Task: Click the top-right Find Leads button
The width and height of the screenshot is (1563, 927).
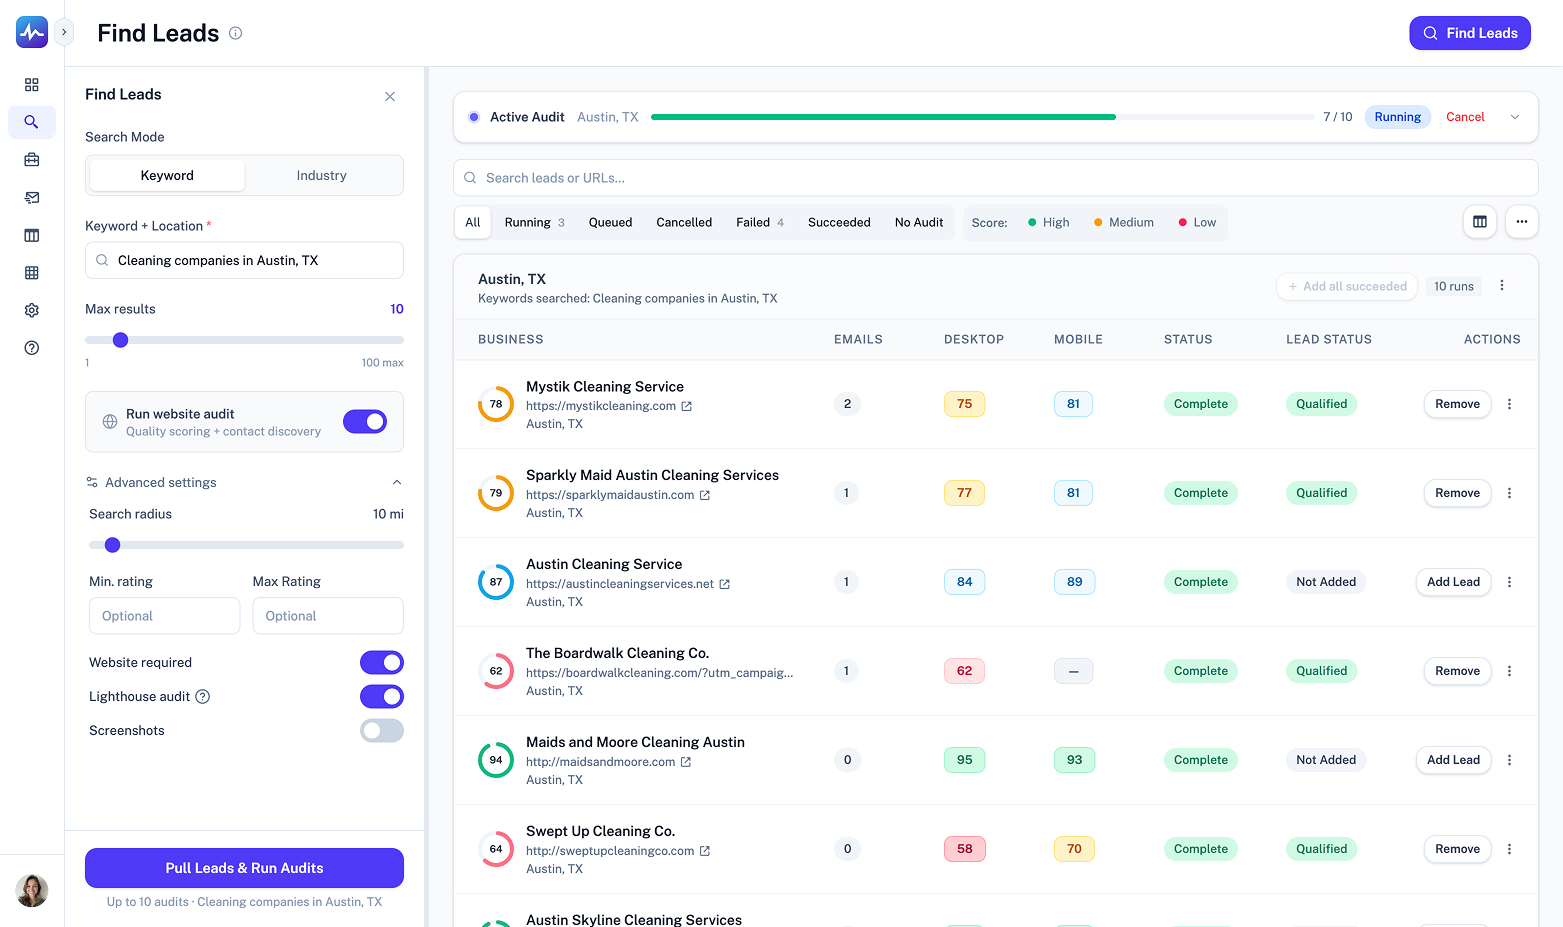Action: (1470, 33)
